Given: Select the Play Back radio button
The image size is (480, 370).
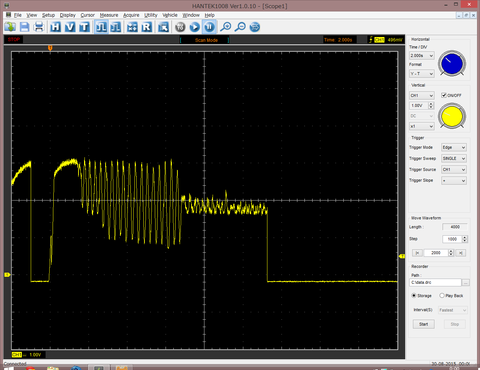Looking at the screenshot, I should [442, 295].
